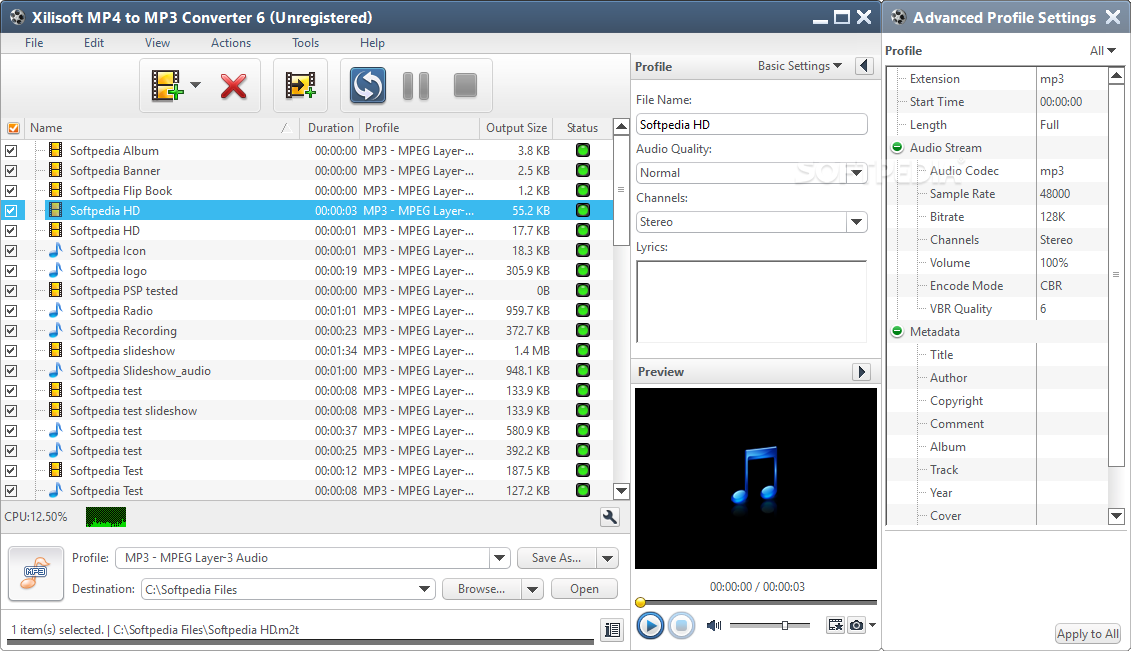Click the music note icon of Softpedia Radio
This screenshot has width=1131, height=651.
(56, 310)
